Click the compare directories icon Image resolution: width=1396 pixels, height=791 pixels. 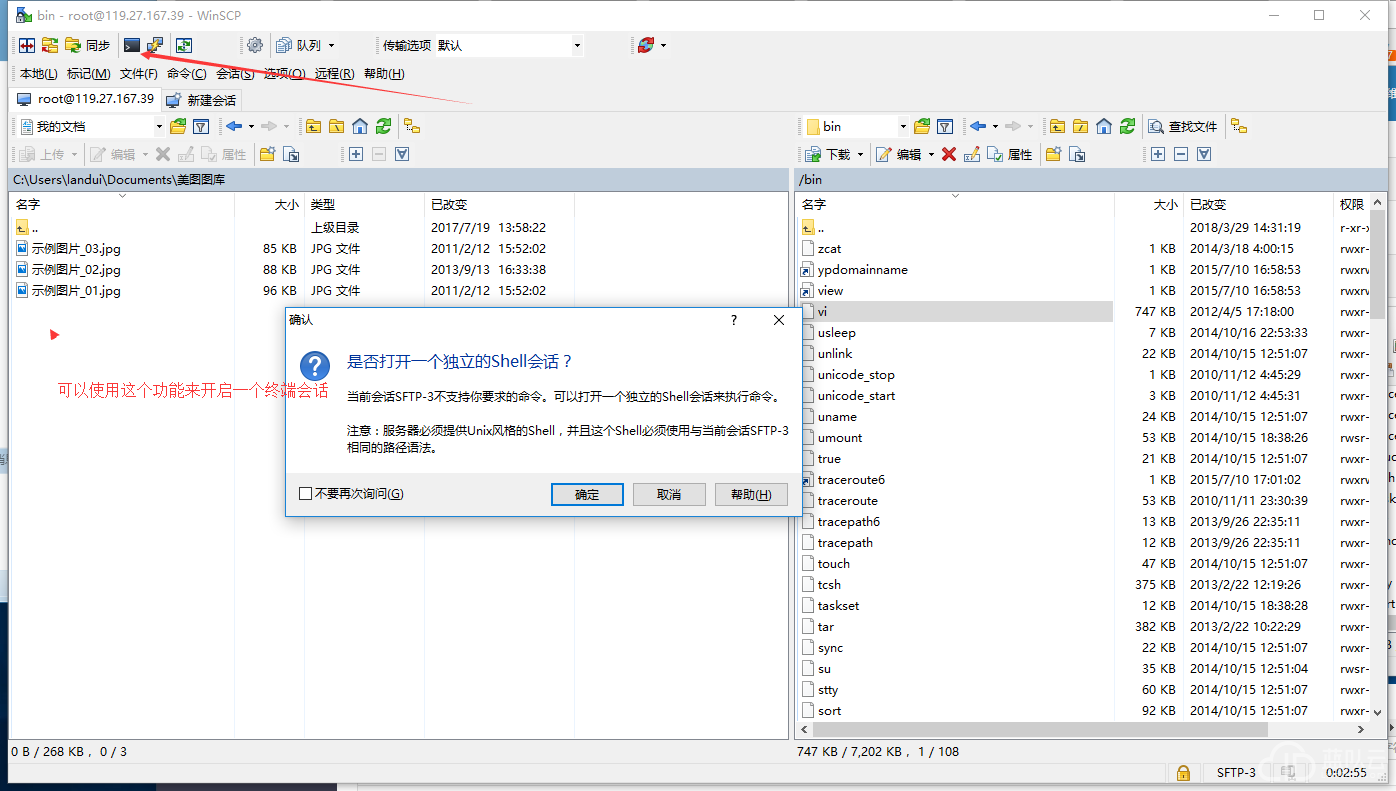point(27,45)
